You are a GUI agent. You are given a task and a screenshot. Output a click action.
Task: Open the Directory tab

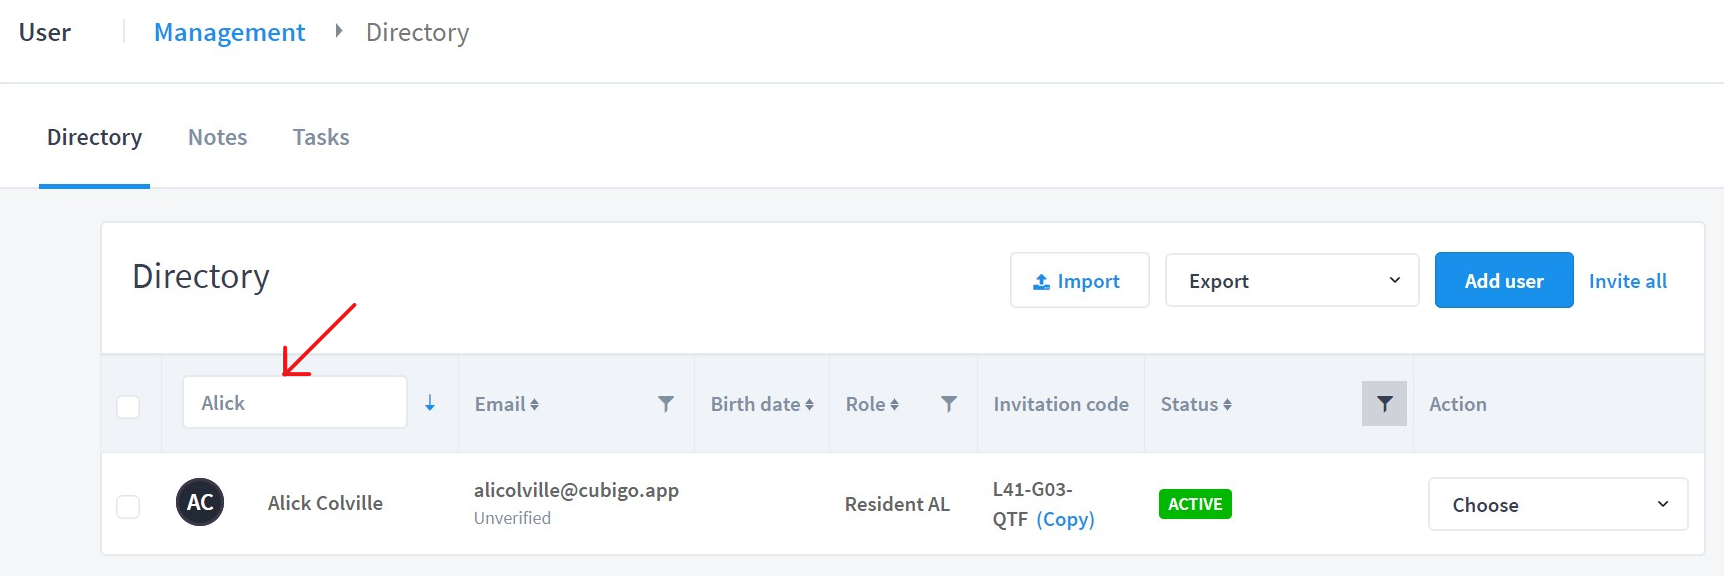[94, 137]
